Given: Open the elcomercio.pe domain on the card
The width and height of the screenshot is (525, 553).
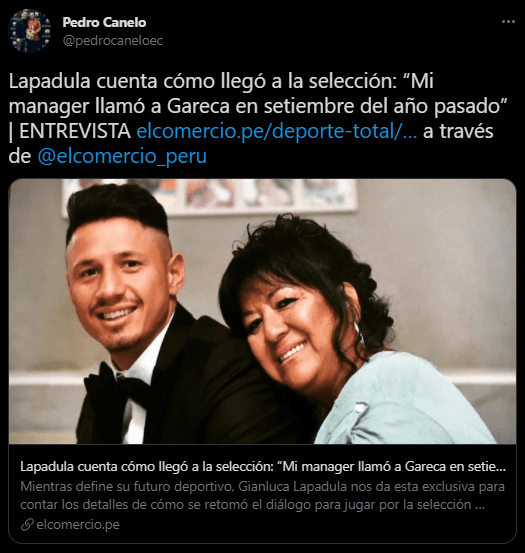Looking at the screenshot, I should tap(78, 524).
